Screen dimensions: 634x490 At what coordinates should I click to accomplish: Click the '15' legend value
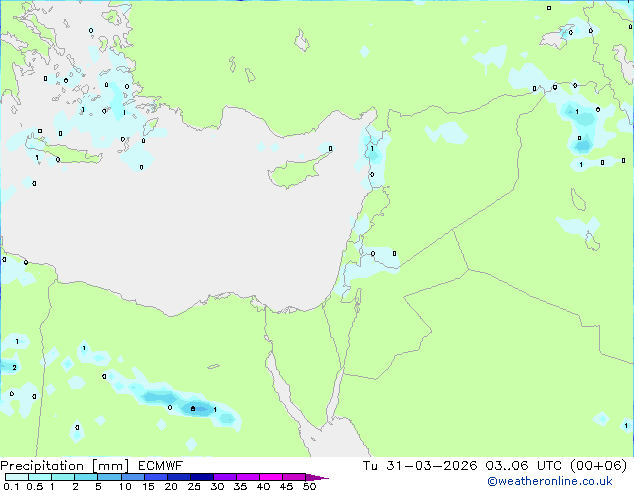point(148,486)
